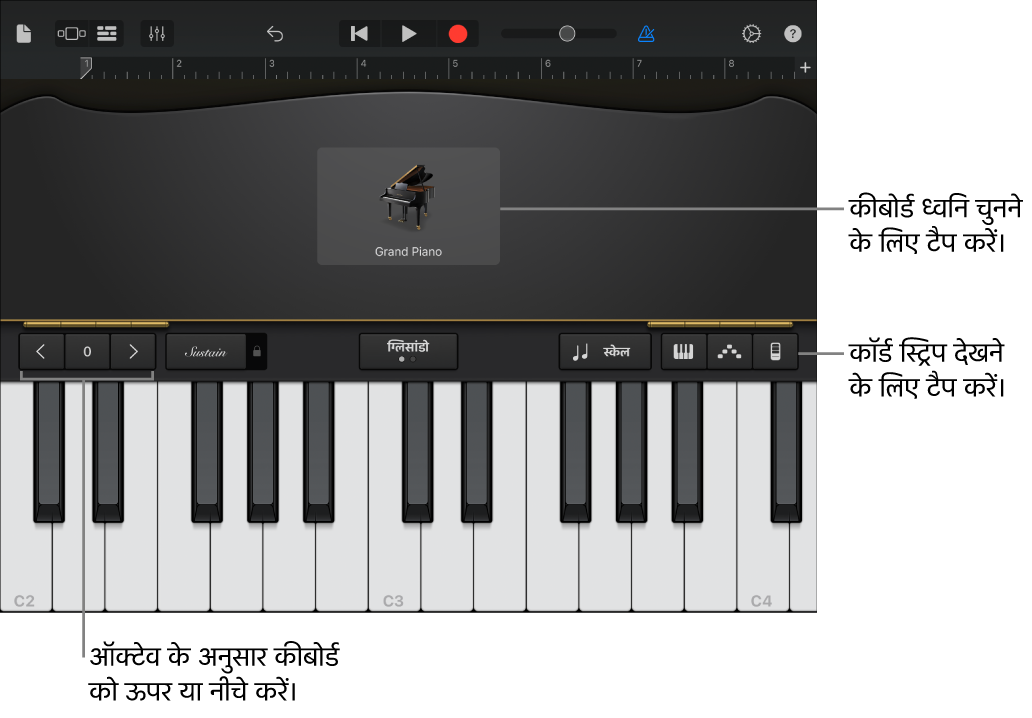
Task: Open keyboard layout controls icon
Action: click(683, 351)
